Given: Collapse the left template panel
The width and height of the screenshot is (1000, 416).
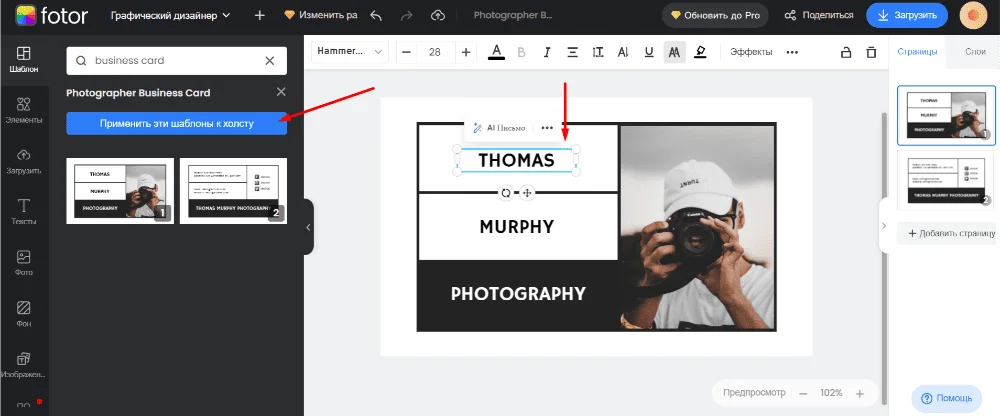Looking at the screenshot, I should click(308, 227).
